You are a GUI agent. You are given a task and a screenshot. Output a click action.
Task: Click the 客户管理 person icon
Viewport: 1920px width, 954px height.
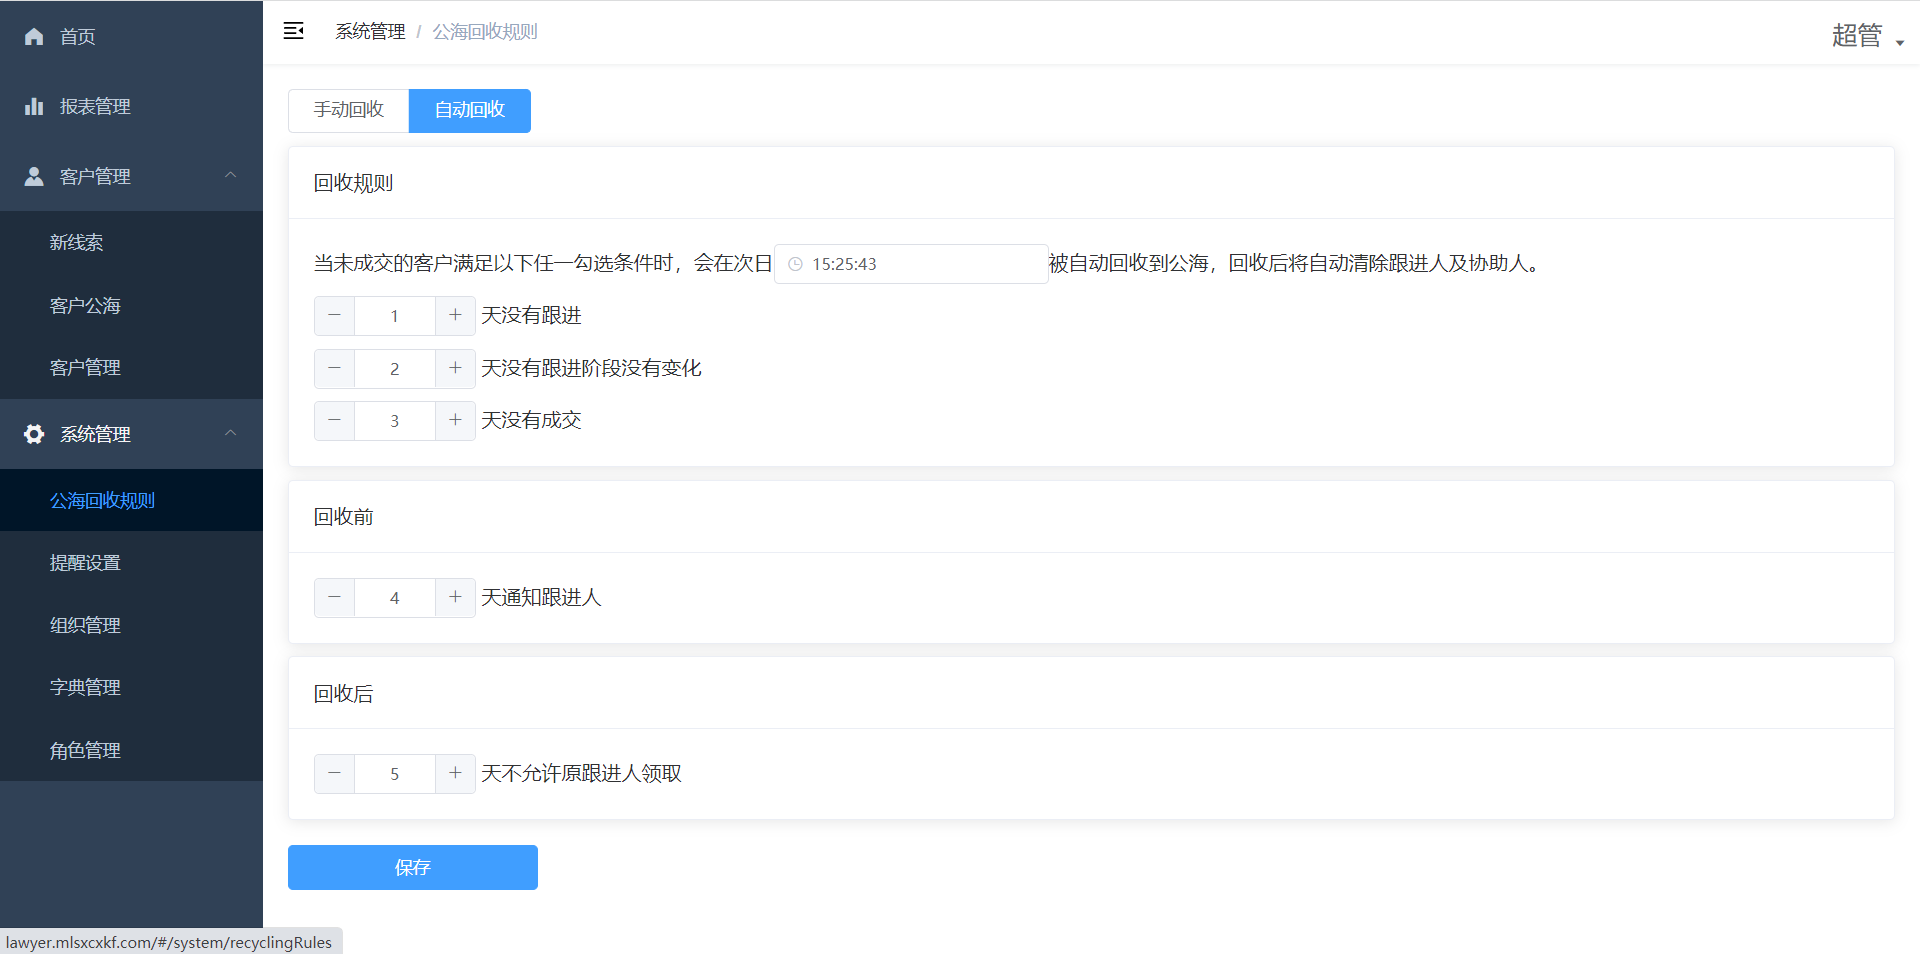point(34,176)
